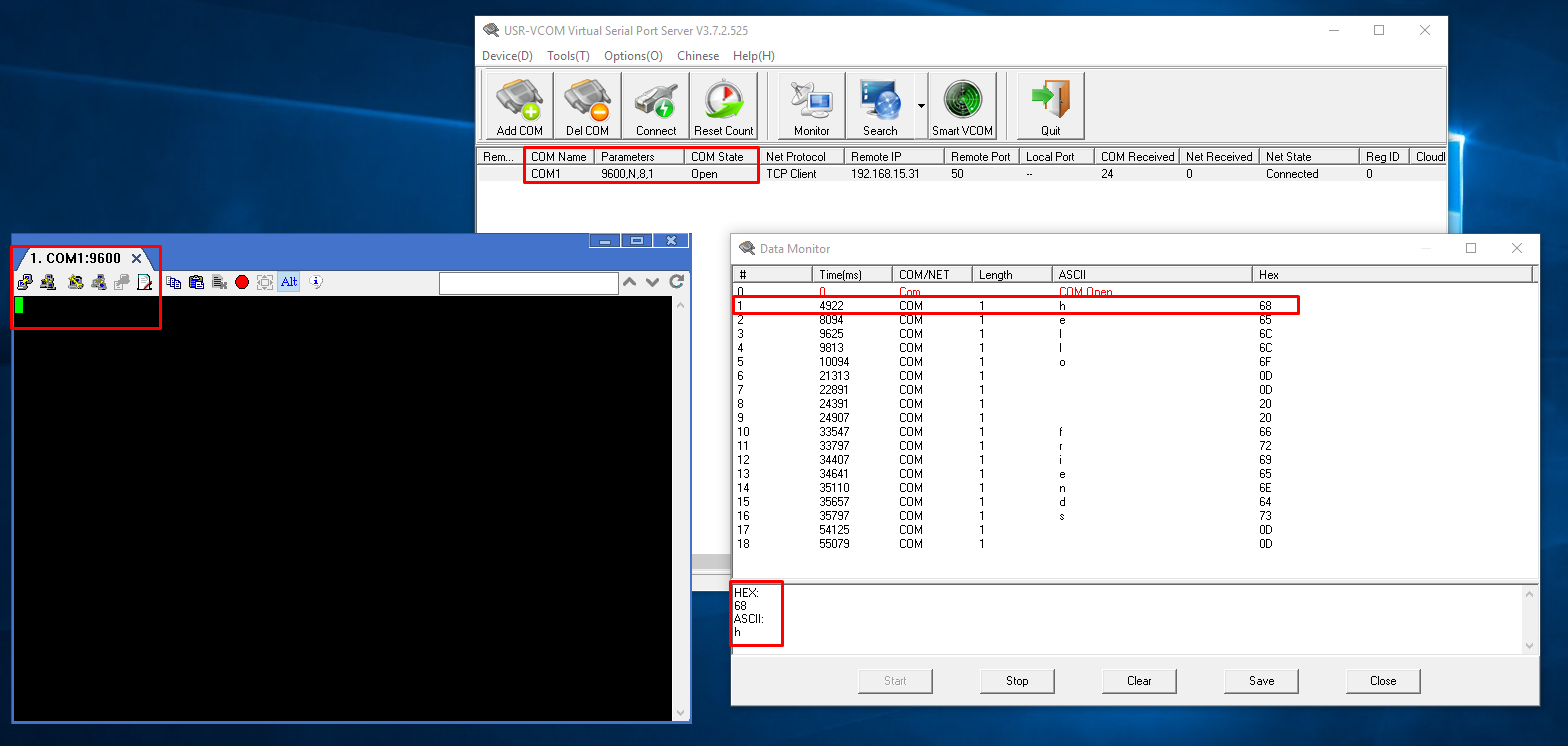Click the down chevron next to terminal search box

[x=652, y=283]
